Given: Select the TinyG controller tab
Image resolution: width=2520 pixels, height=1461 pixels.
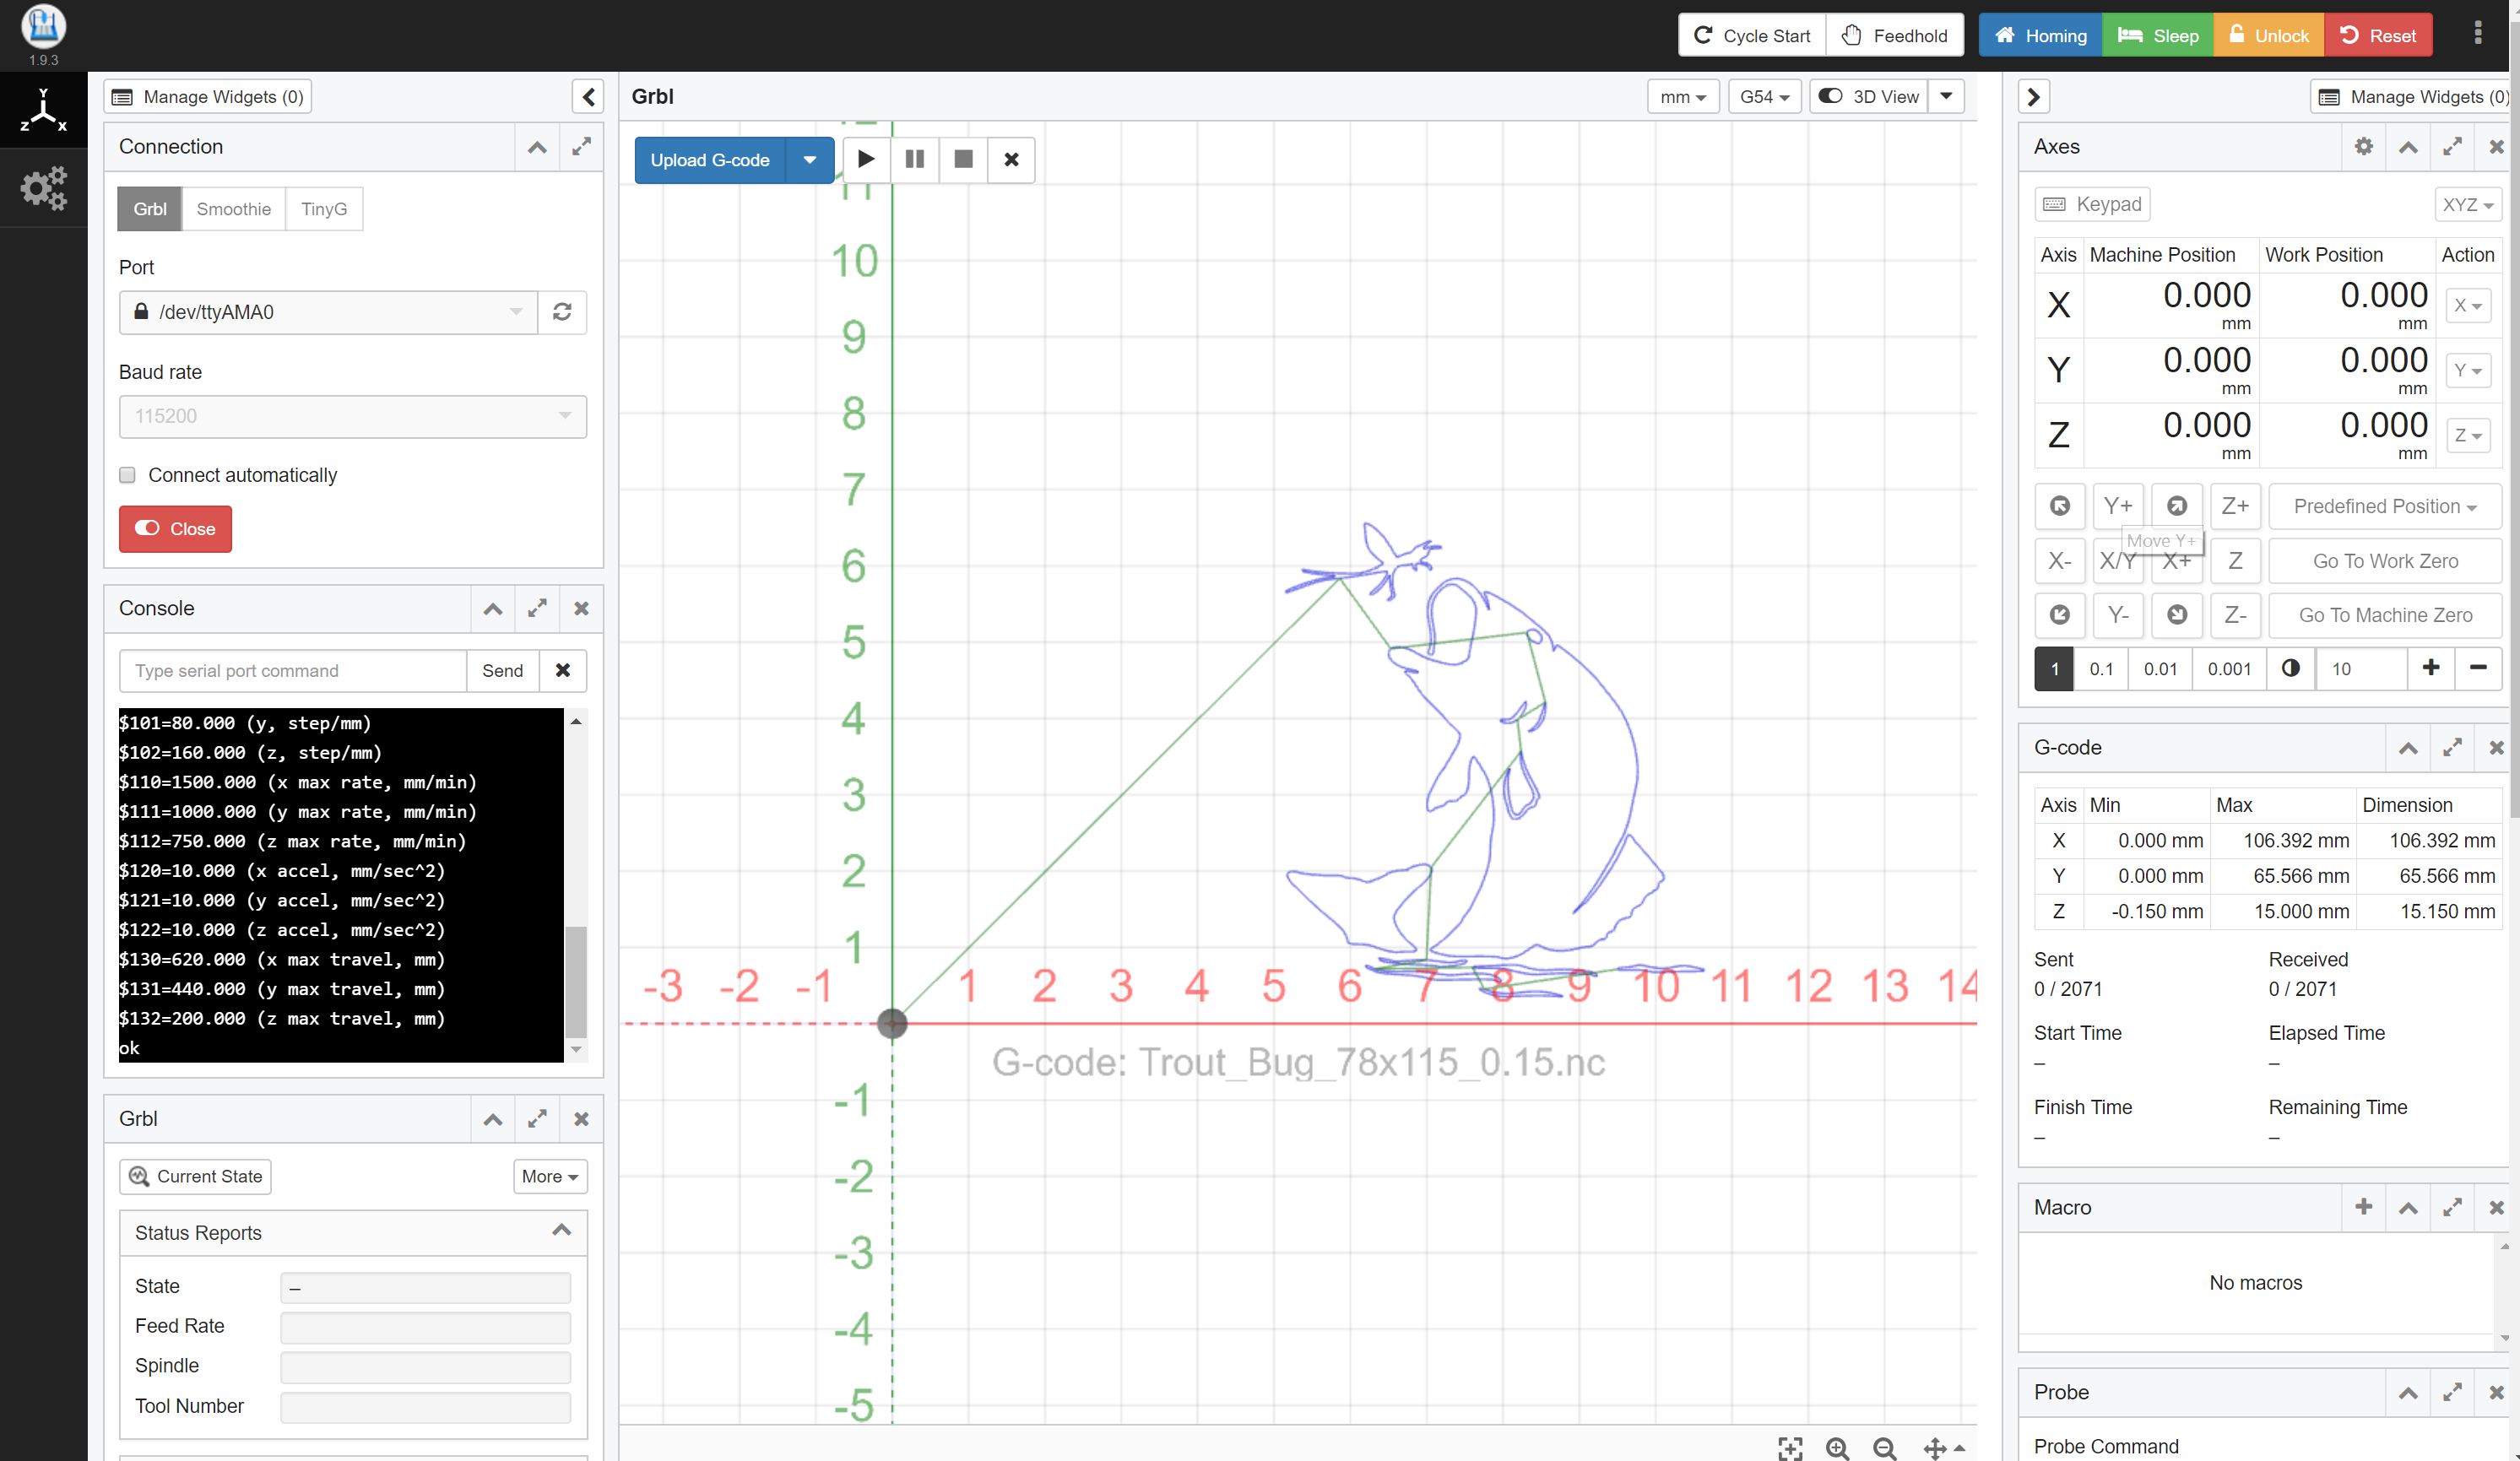Looking at the screenshot, I should [324, 209].
